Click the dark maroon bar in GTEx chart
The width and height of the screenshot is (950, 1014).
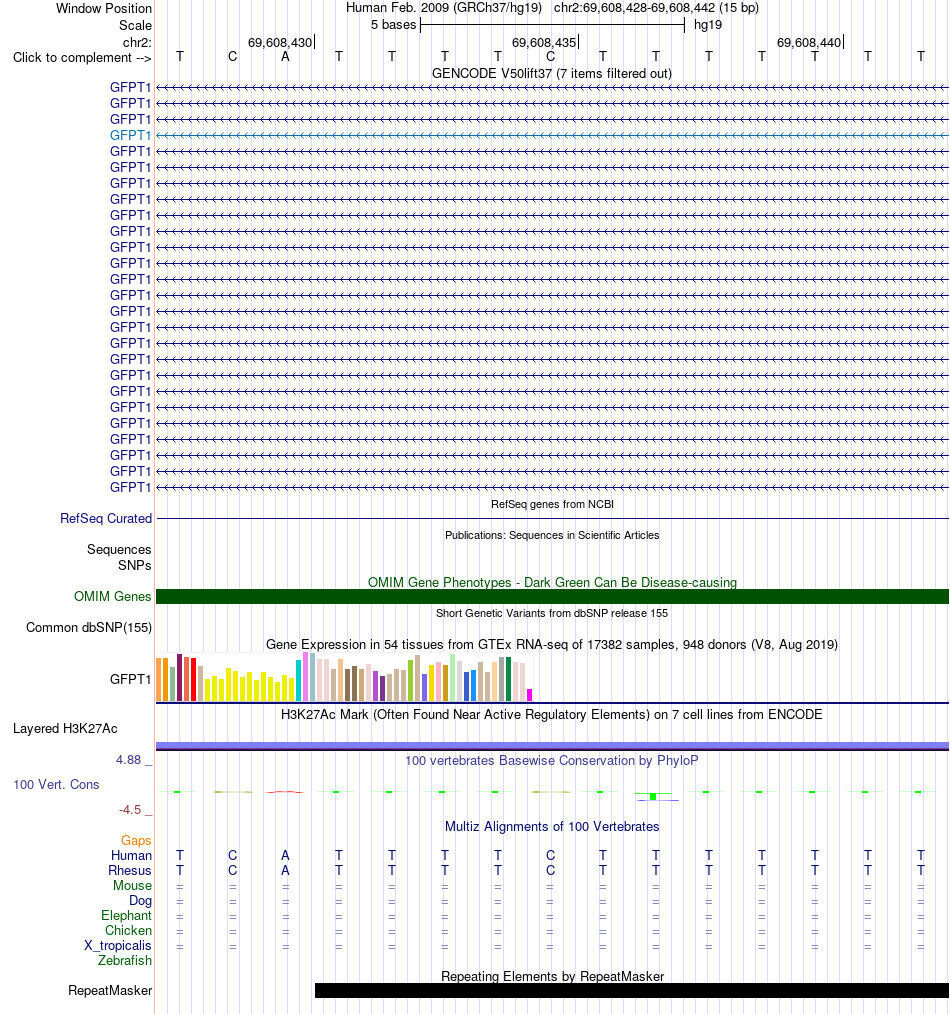(x=179, y=677)
